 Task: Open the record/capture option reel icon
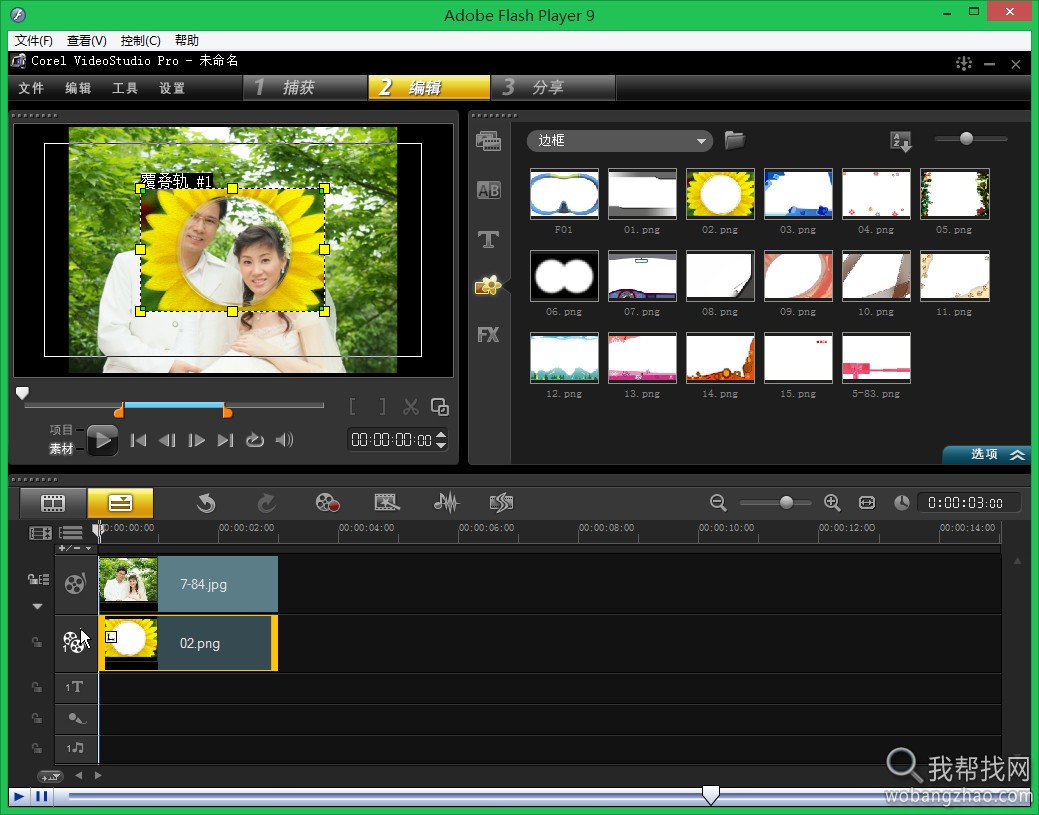pyautogui.click(x=327, y=503)
